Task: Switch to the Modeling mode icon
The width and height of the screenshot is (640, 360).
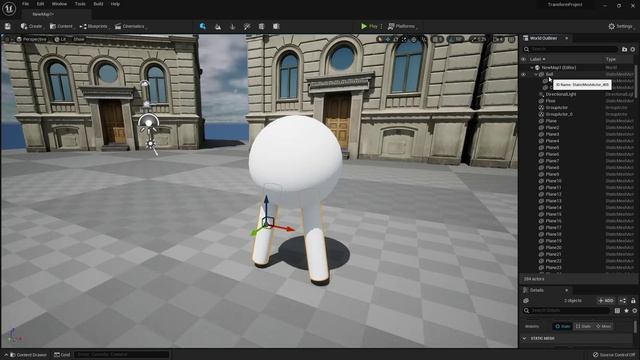Action: pyautogui.click(x=261, y=26)
